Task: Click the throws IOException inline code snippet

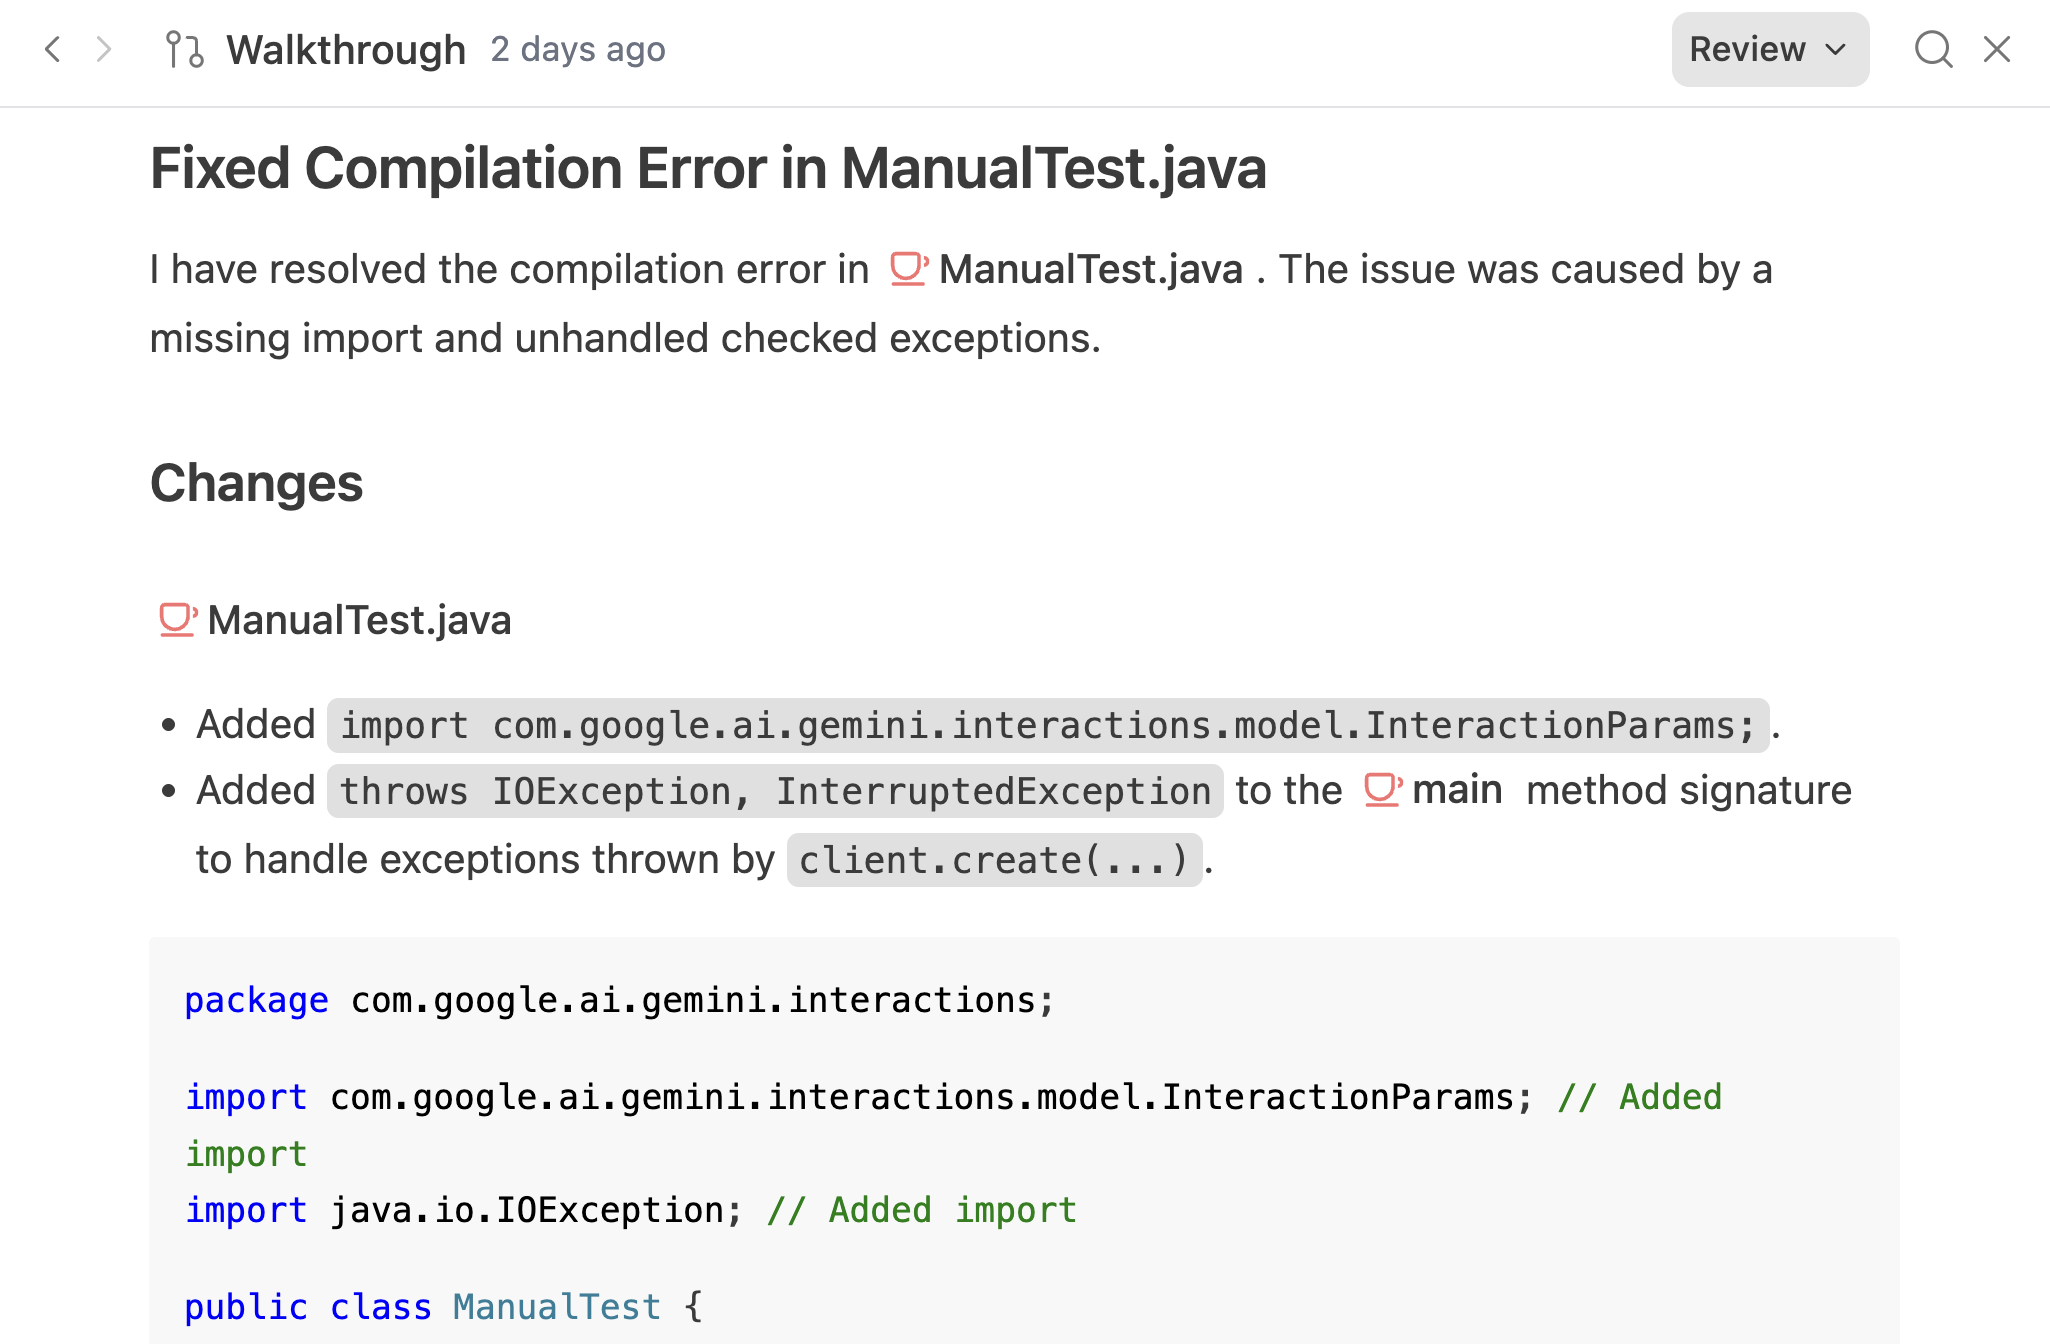Action: click(775, 791)
